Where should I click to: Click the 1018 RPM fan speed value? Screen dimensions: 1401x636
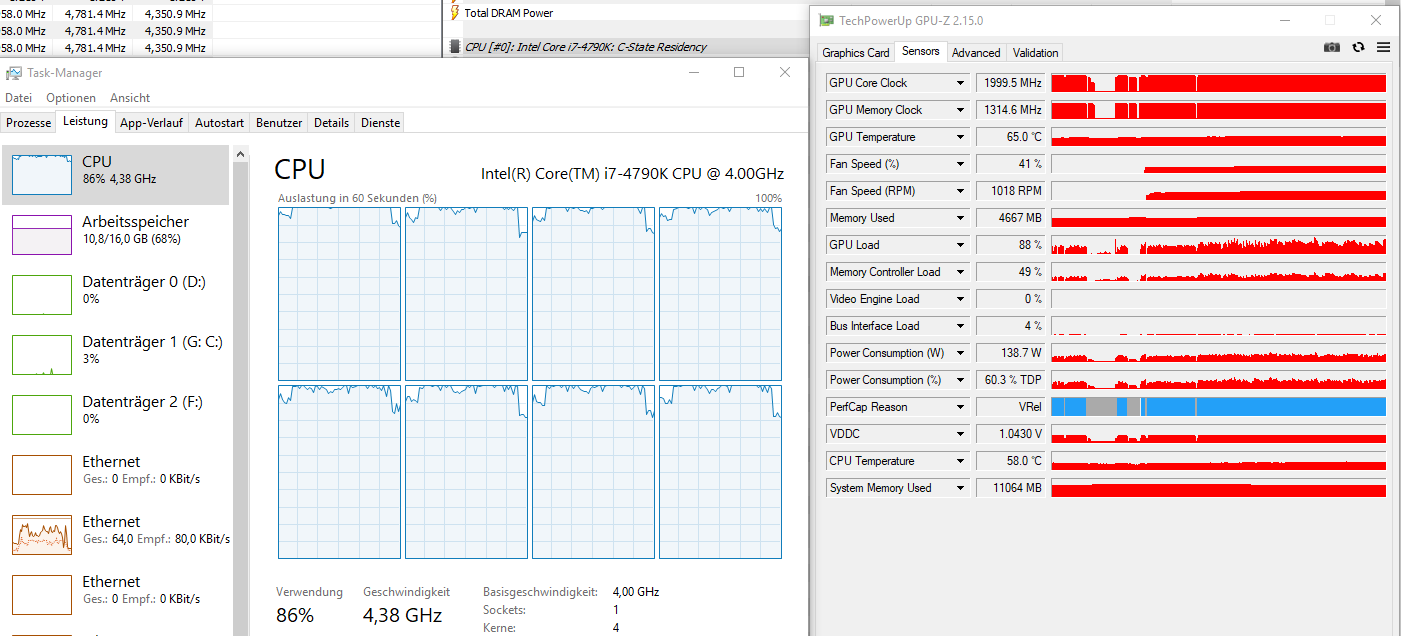click(1010, 191)
